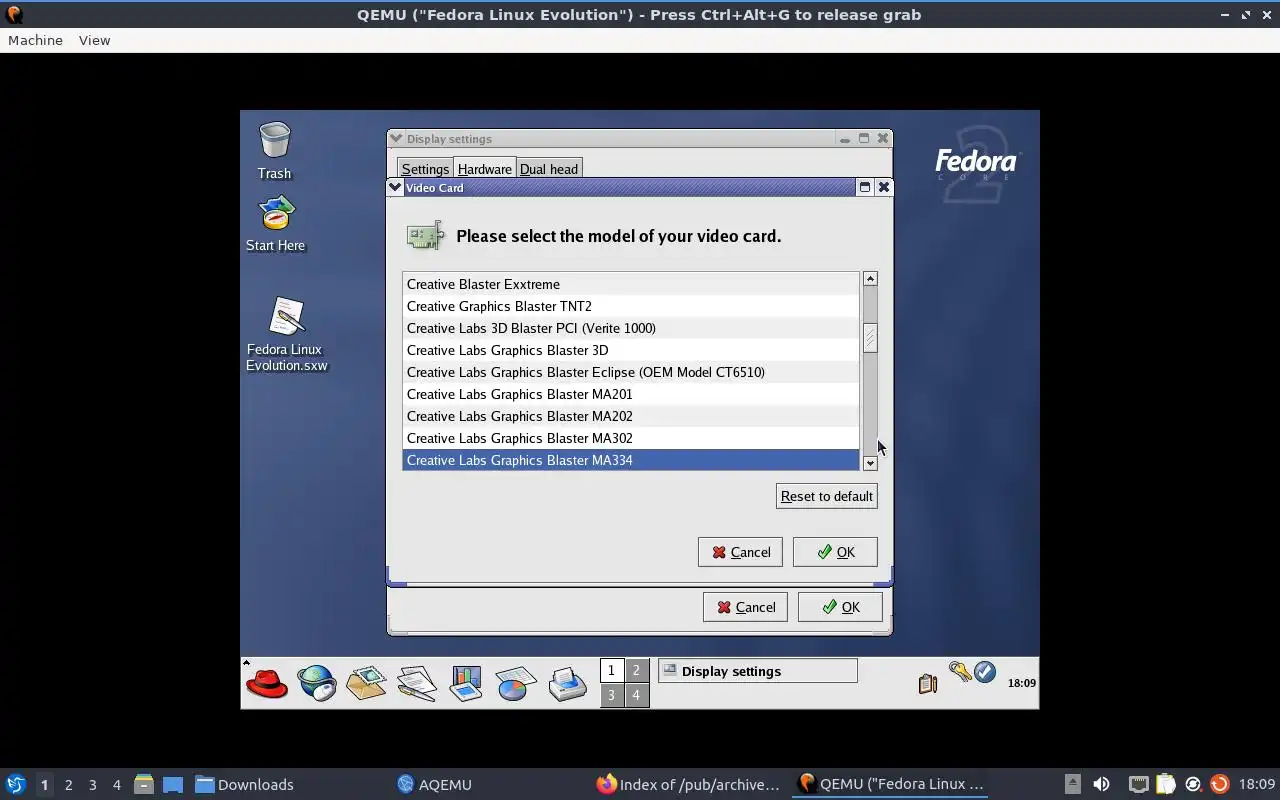Switch to Fedora workspace 4
1280x800 pixels.
tap(636, 695)
